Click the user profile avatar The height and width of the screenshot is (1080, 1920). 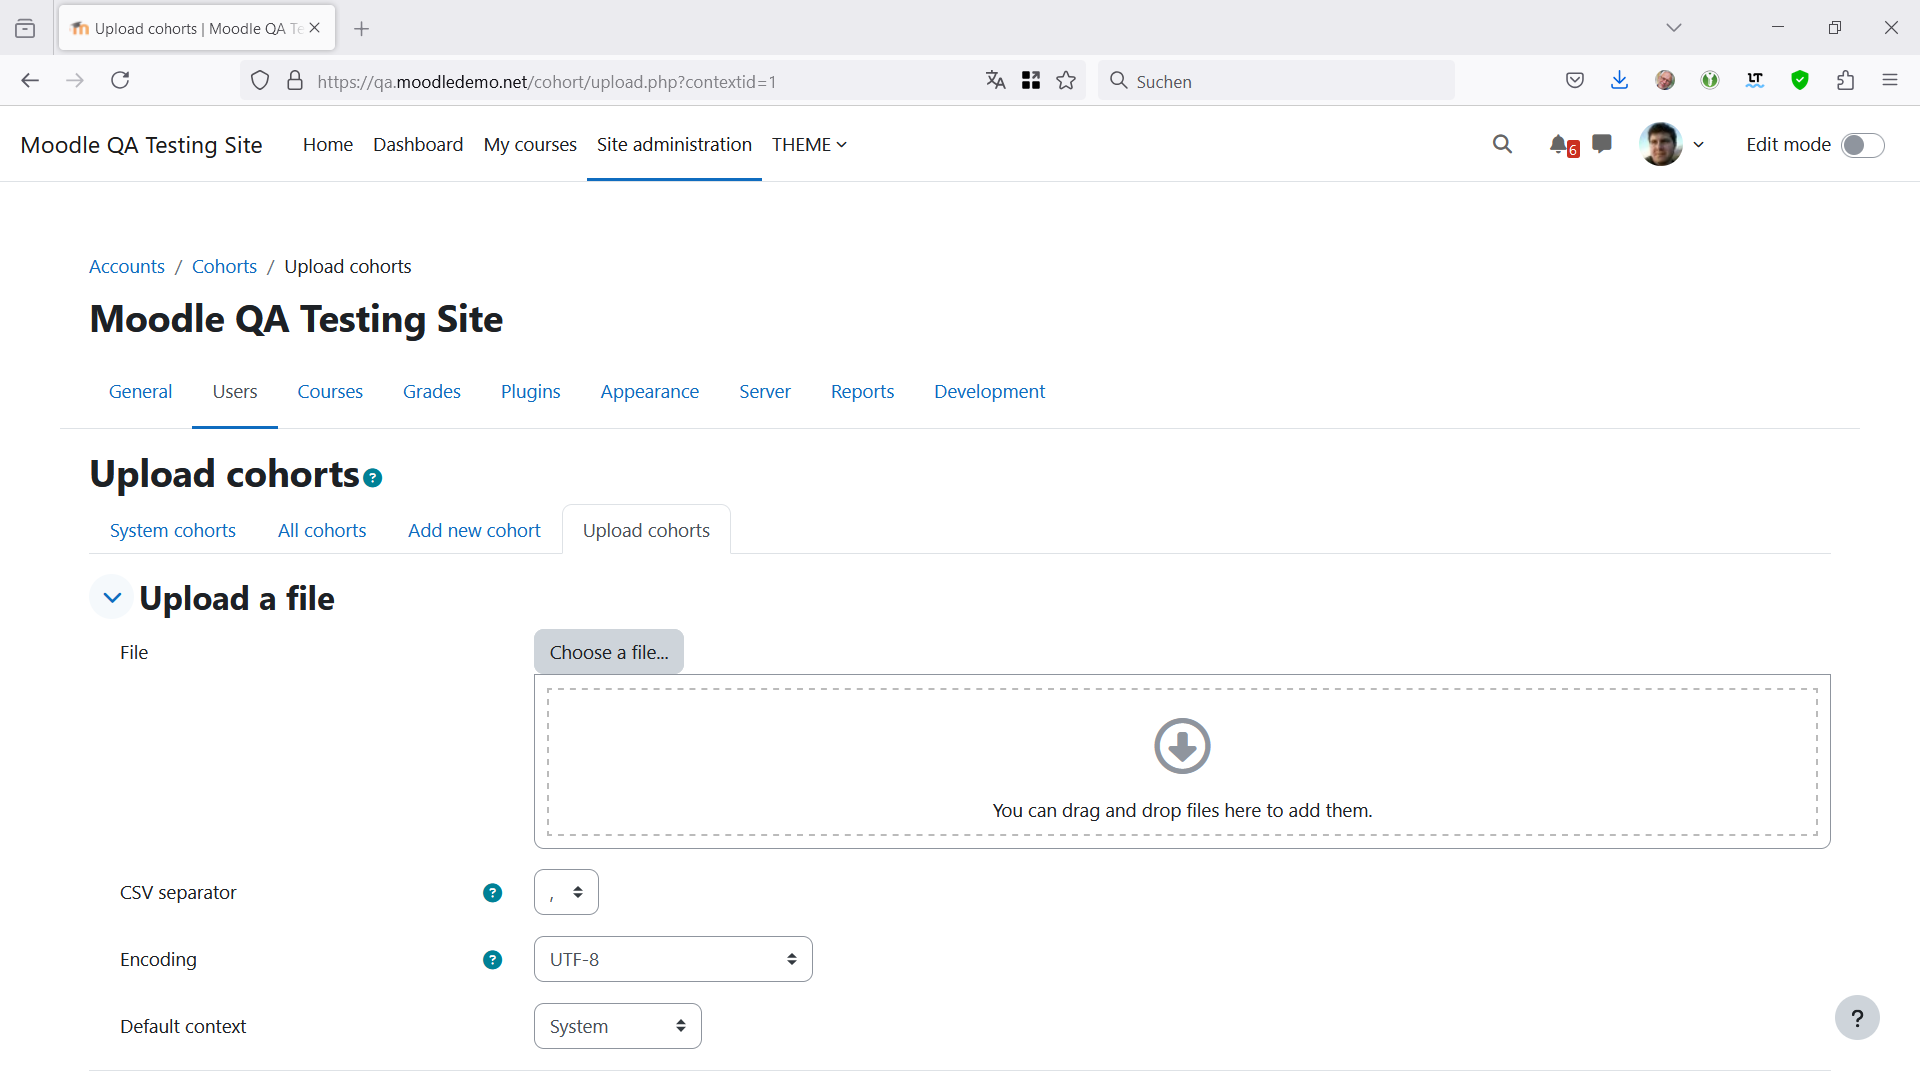coord(1661,144)
